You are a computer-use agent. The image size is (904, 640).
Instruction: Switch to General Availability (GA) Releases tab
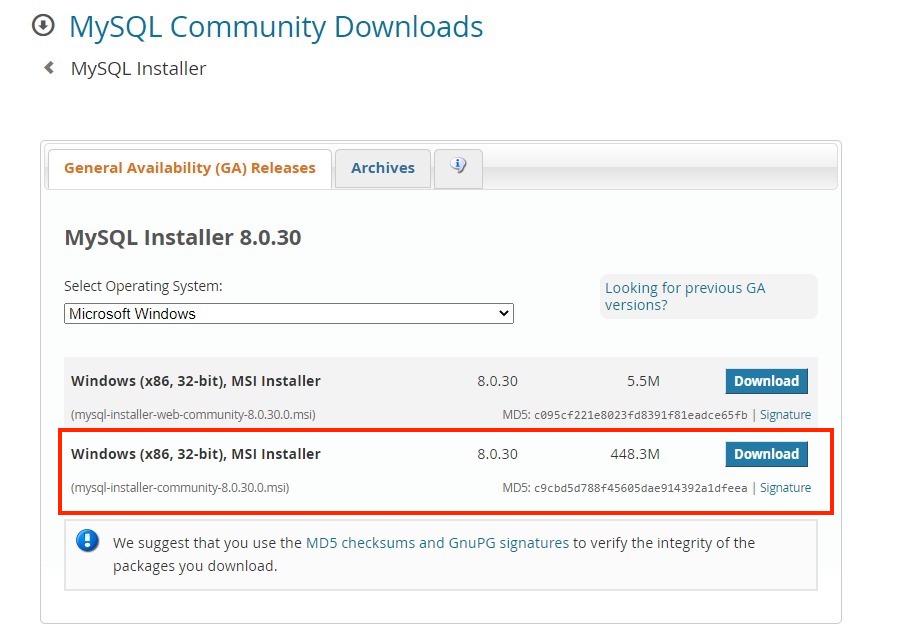tap(190, 168)
